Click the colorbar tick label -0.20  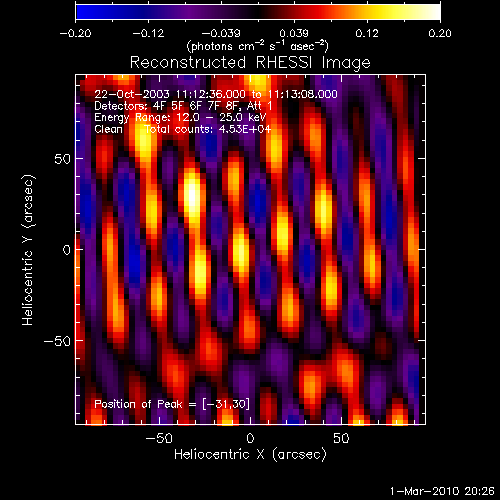point(75,33)
